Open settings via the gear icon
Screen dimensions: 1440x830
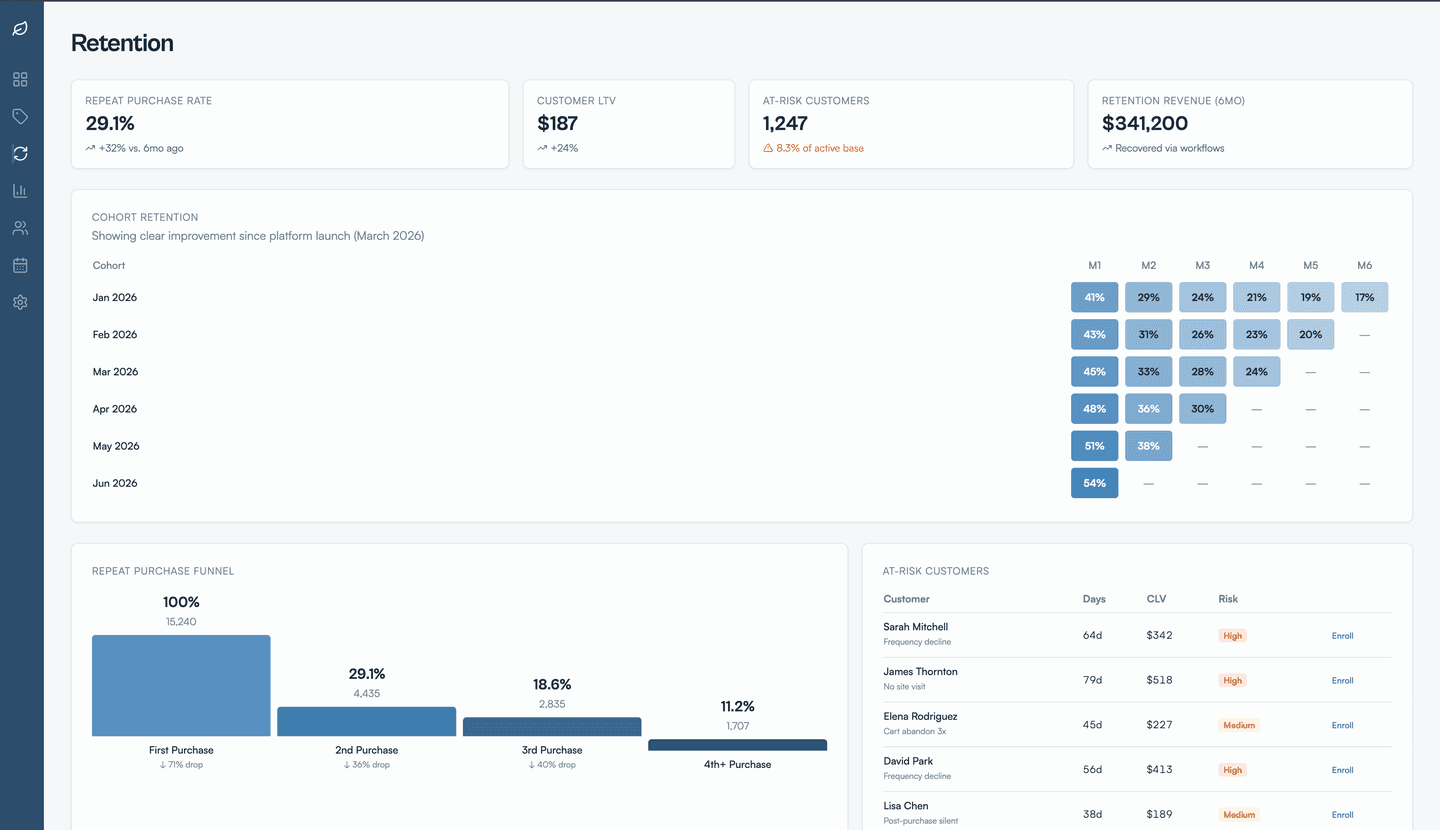click(x=20, y=302)
